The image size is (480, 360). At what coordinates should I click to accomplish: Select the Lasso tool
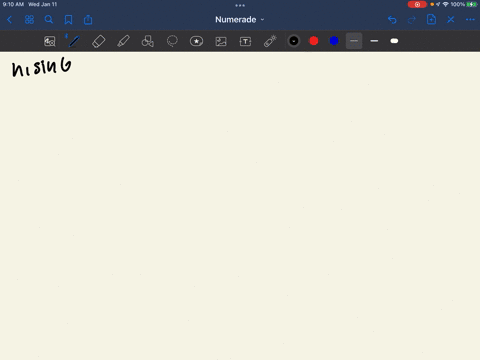(172, 41)
